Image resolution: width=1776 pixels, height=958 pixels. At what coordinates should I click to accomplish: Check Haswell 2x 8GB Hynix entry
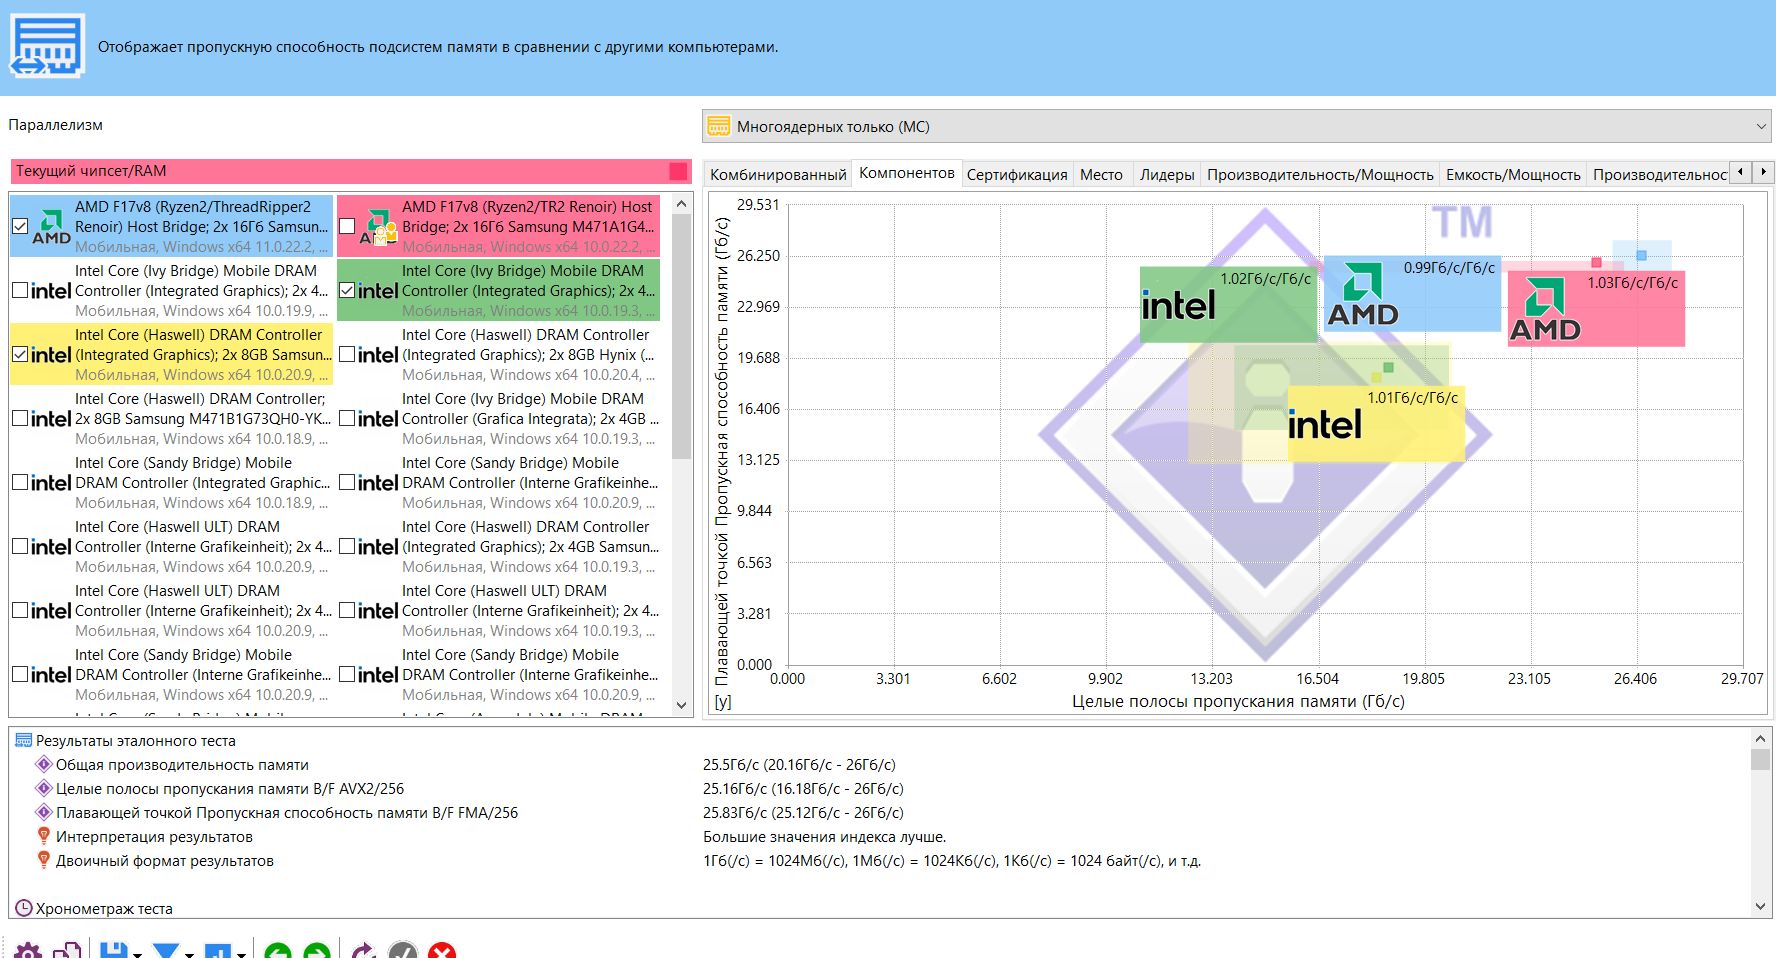347,354
